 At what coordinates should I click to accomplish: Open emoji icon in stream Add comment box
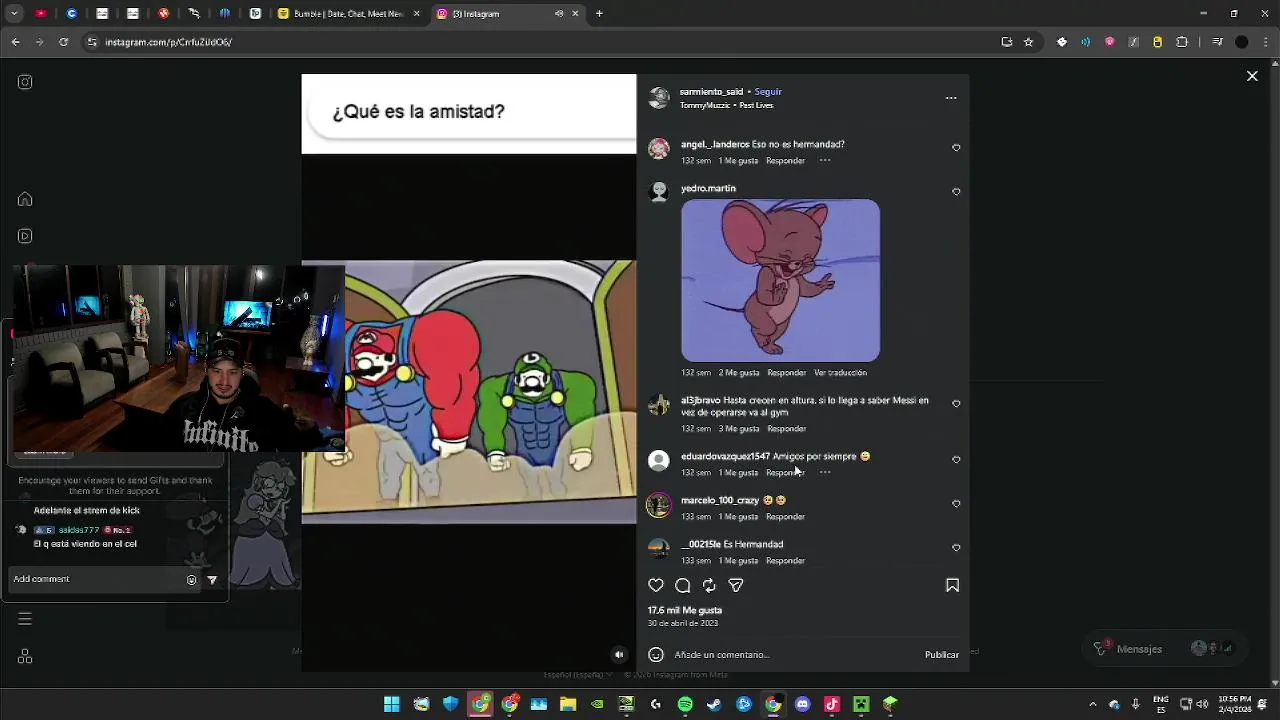pyautogui.click(x=192, y=580)
